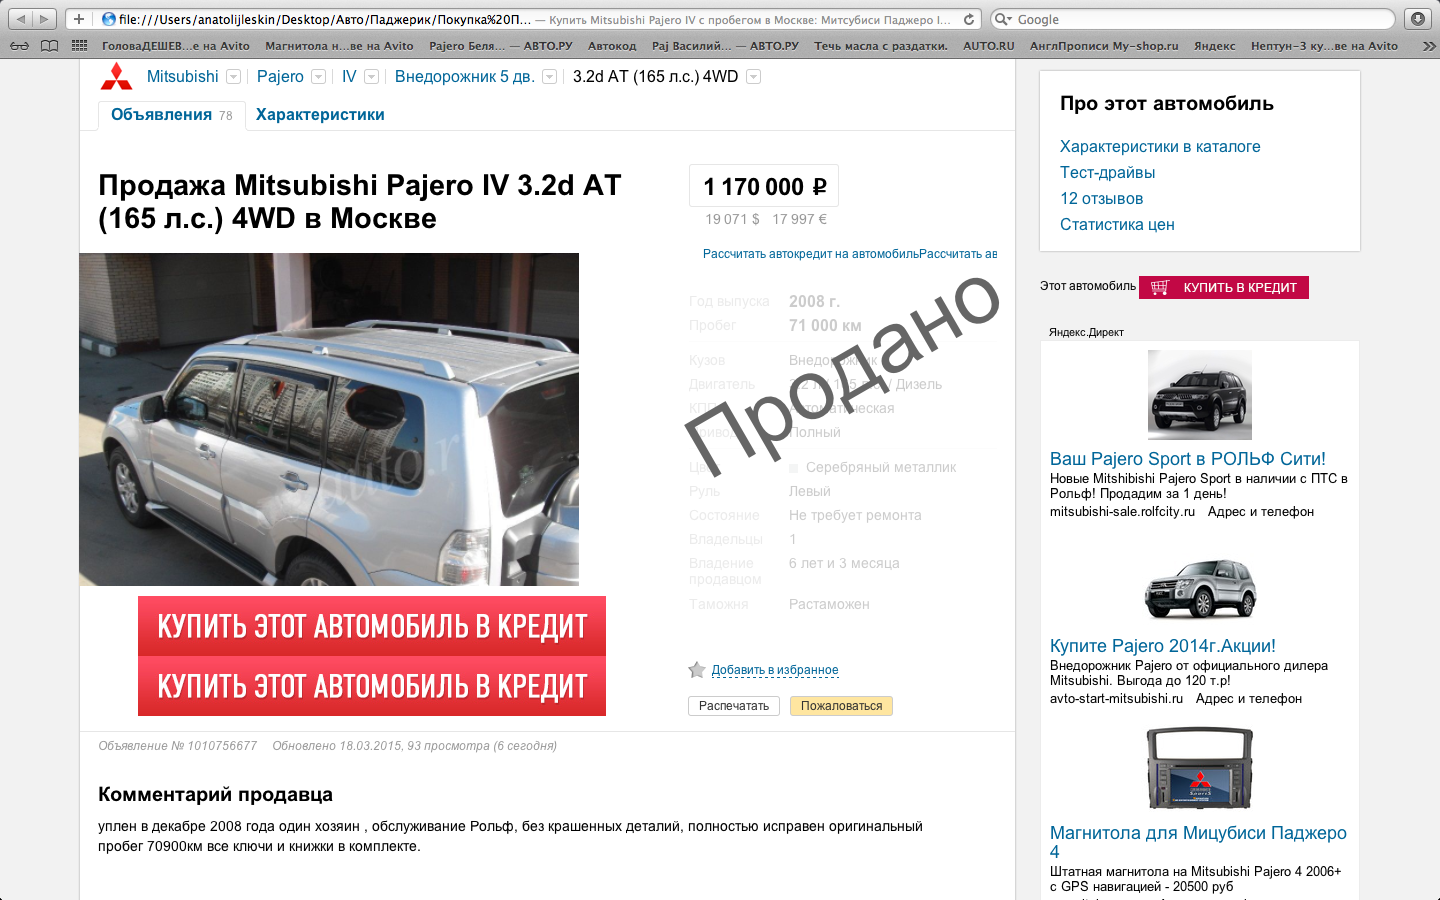This screenshot has width=1440, height=900.
Task: Expand the 3.2d AT 4WD modification dropdown
Action: [x=754, y=77]
